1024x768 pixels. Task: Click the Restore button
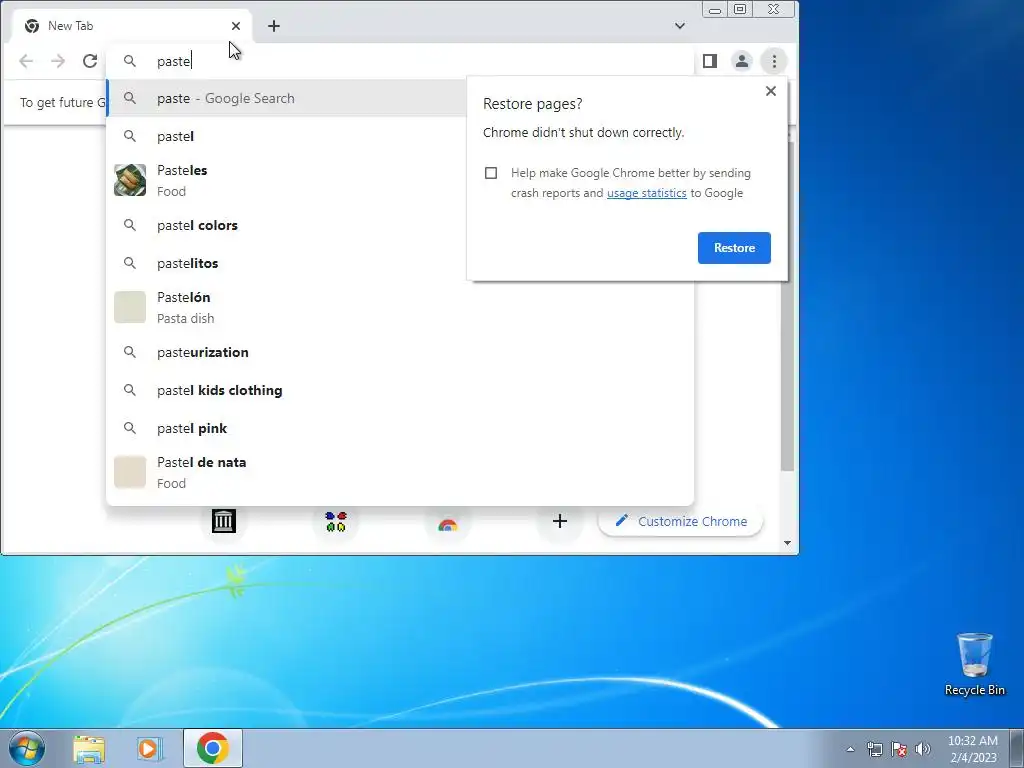(x=734, y=248)
